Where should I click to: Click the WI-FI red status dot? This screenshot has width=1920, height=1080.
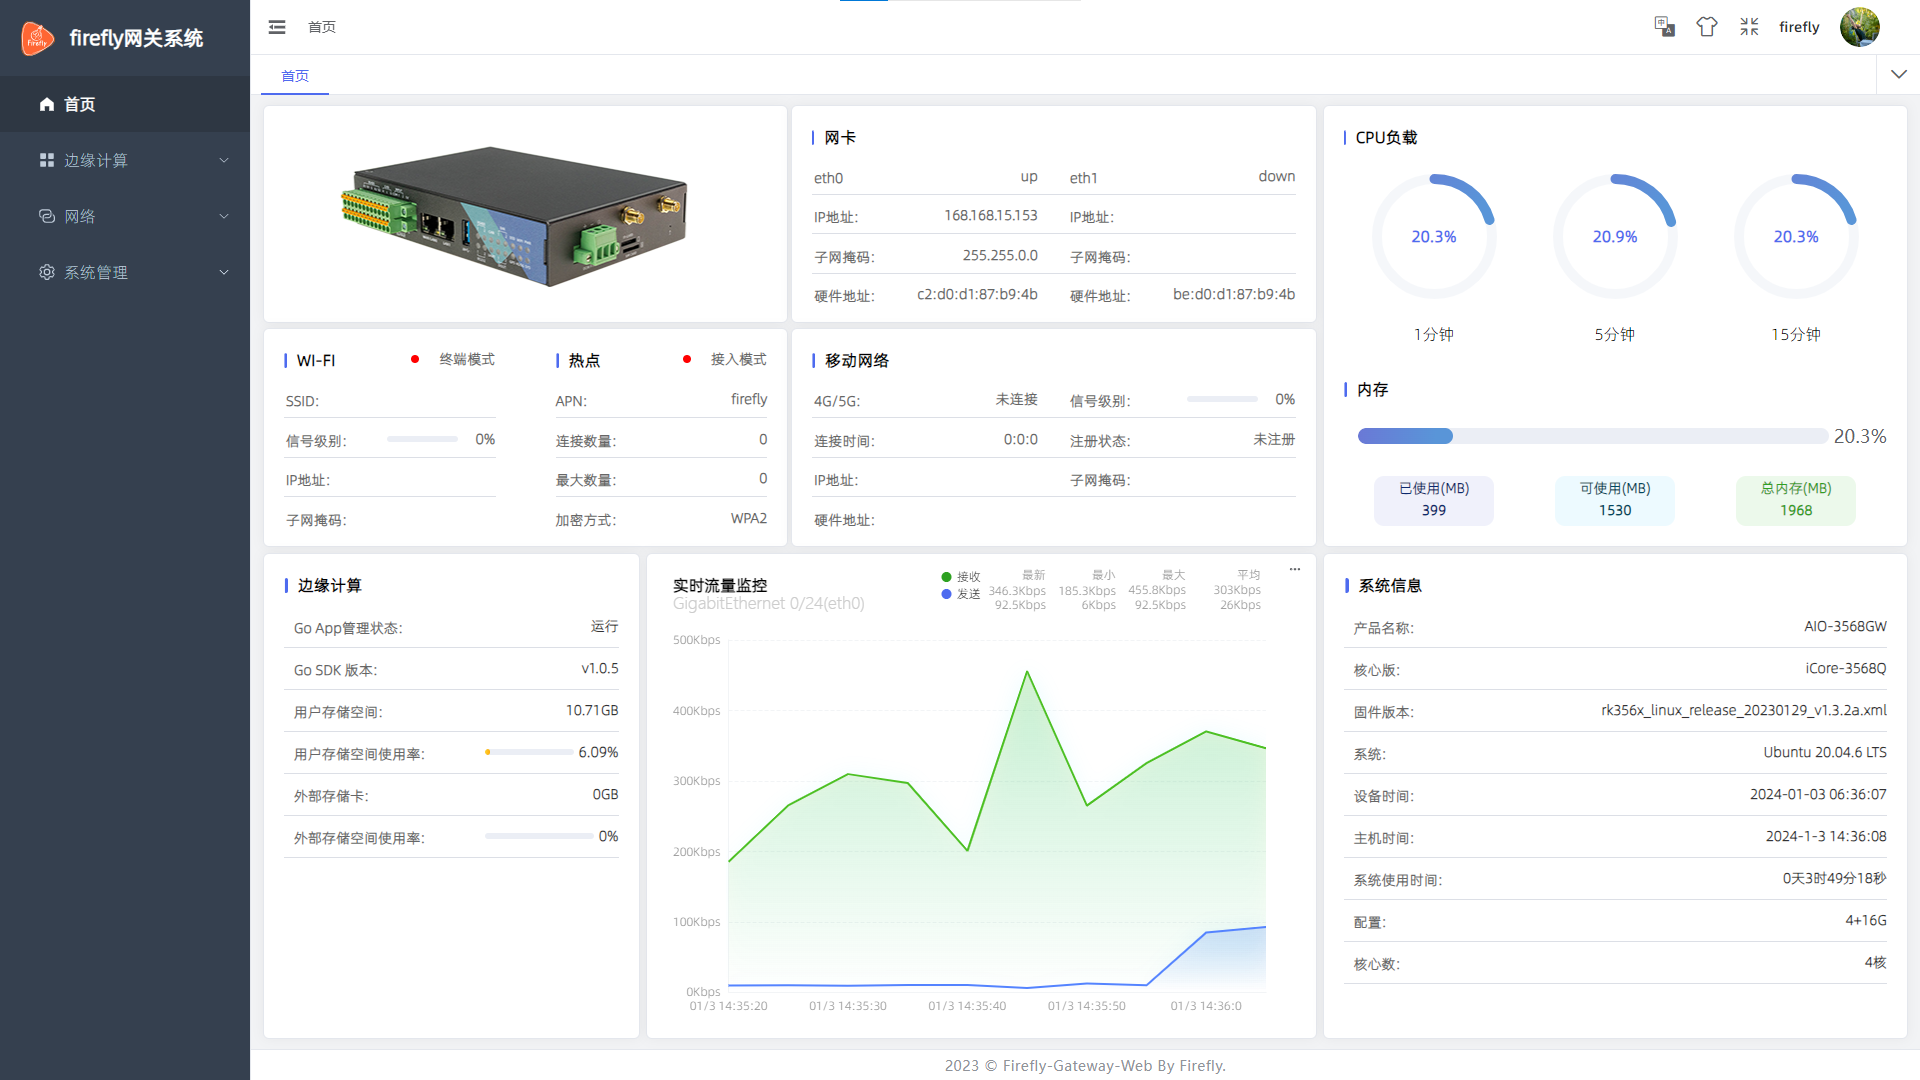click(x=415, y=359)
